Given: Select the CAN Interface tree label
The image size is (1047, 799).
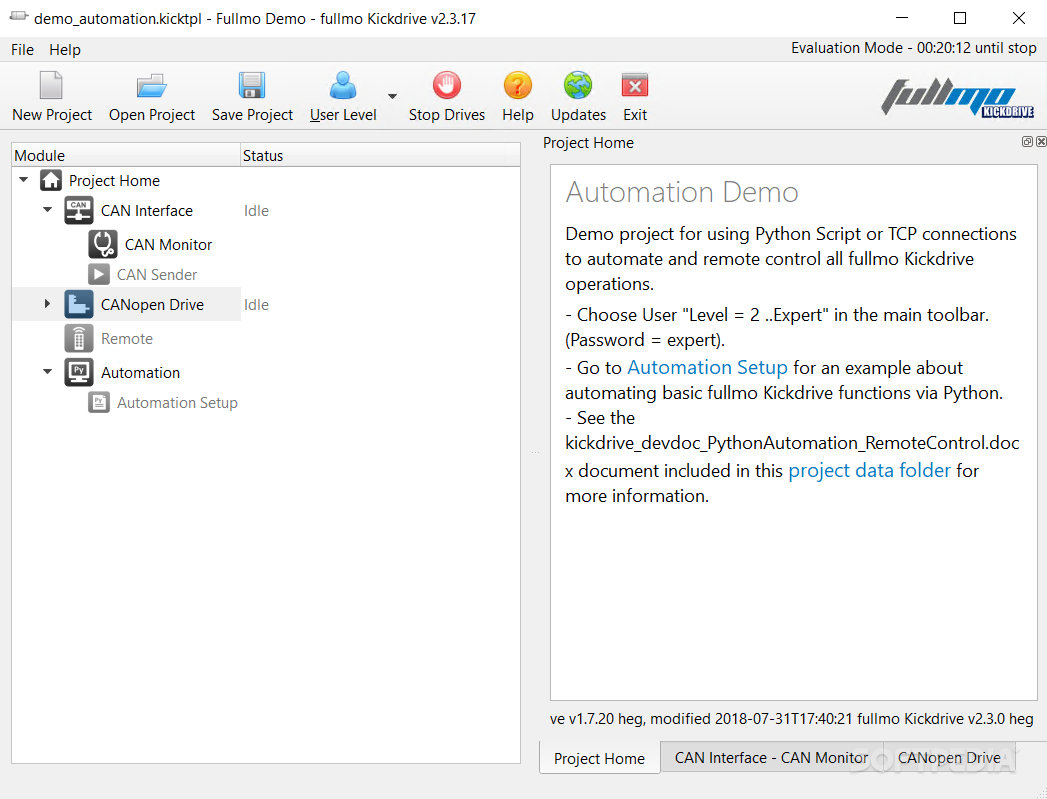Looking at the screenshot, I should pos(147,210).
